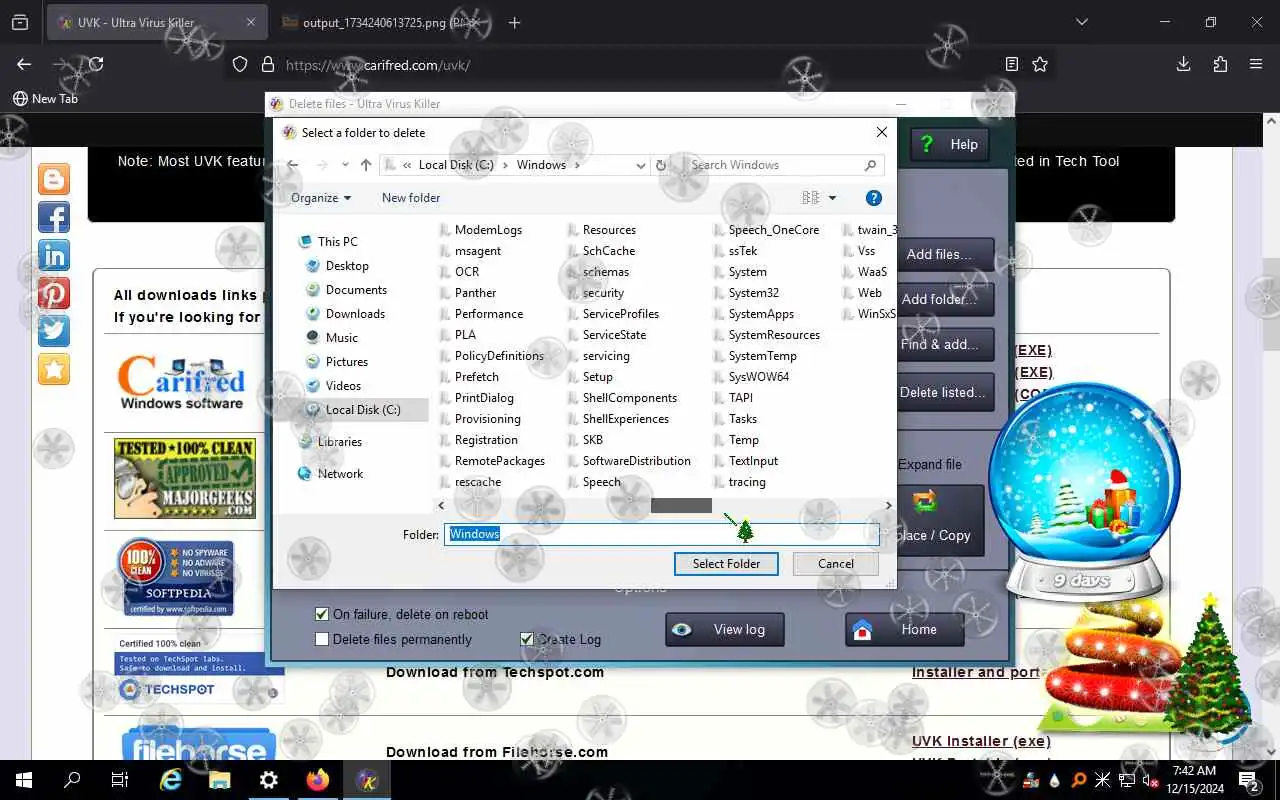
Task: Click the Add files... button
Action: [x=946, y=254]
